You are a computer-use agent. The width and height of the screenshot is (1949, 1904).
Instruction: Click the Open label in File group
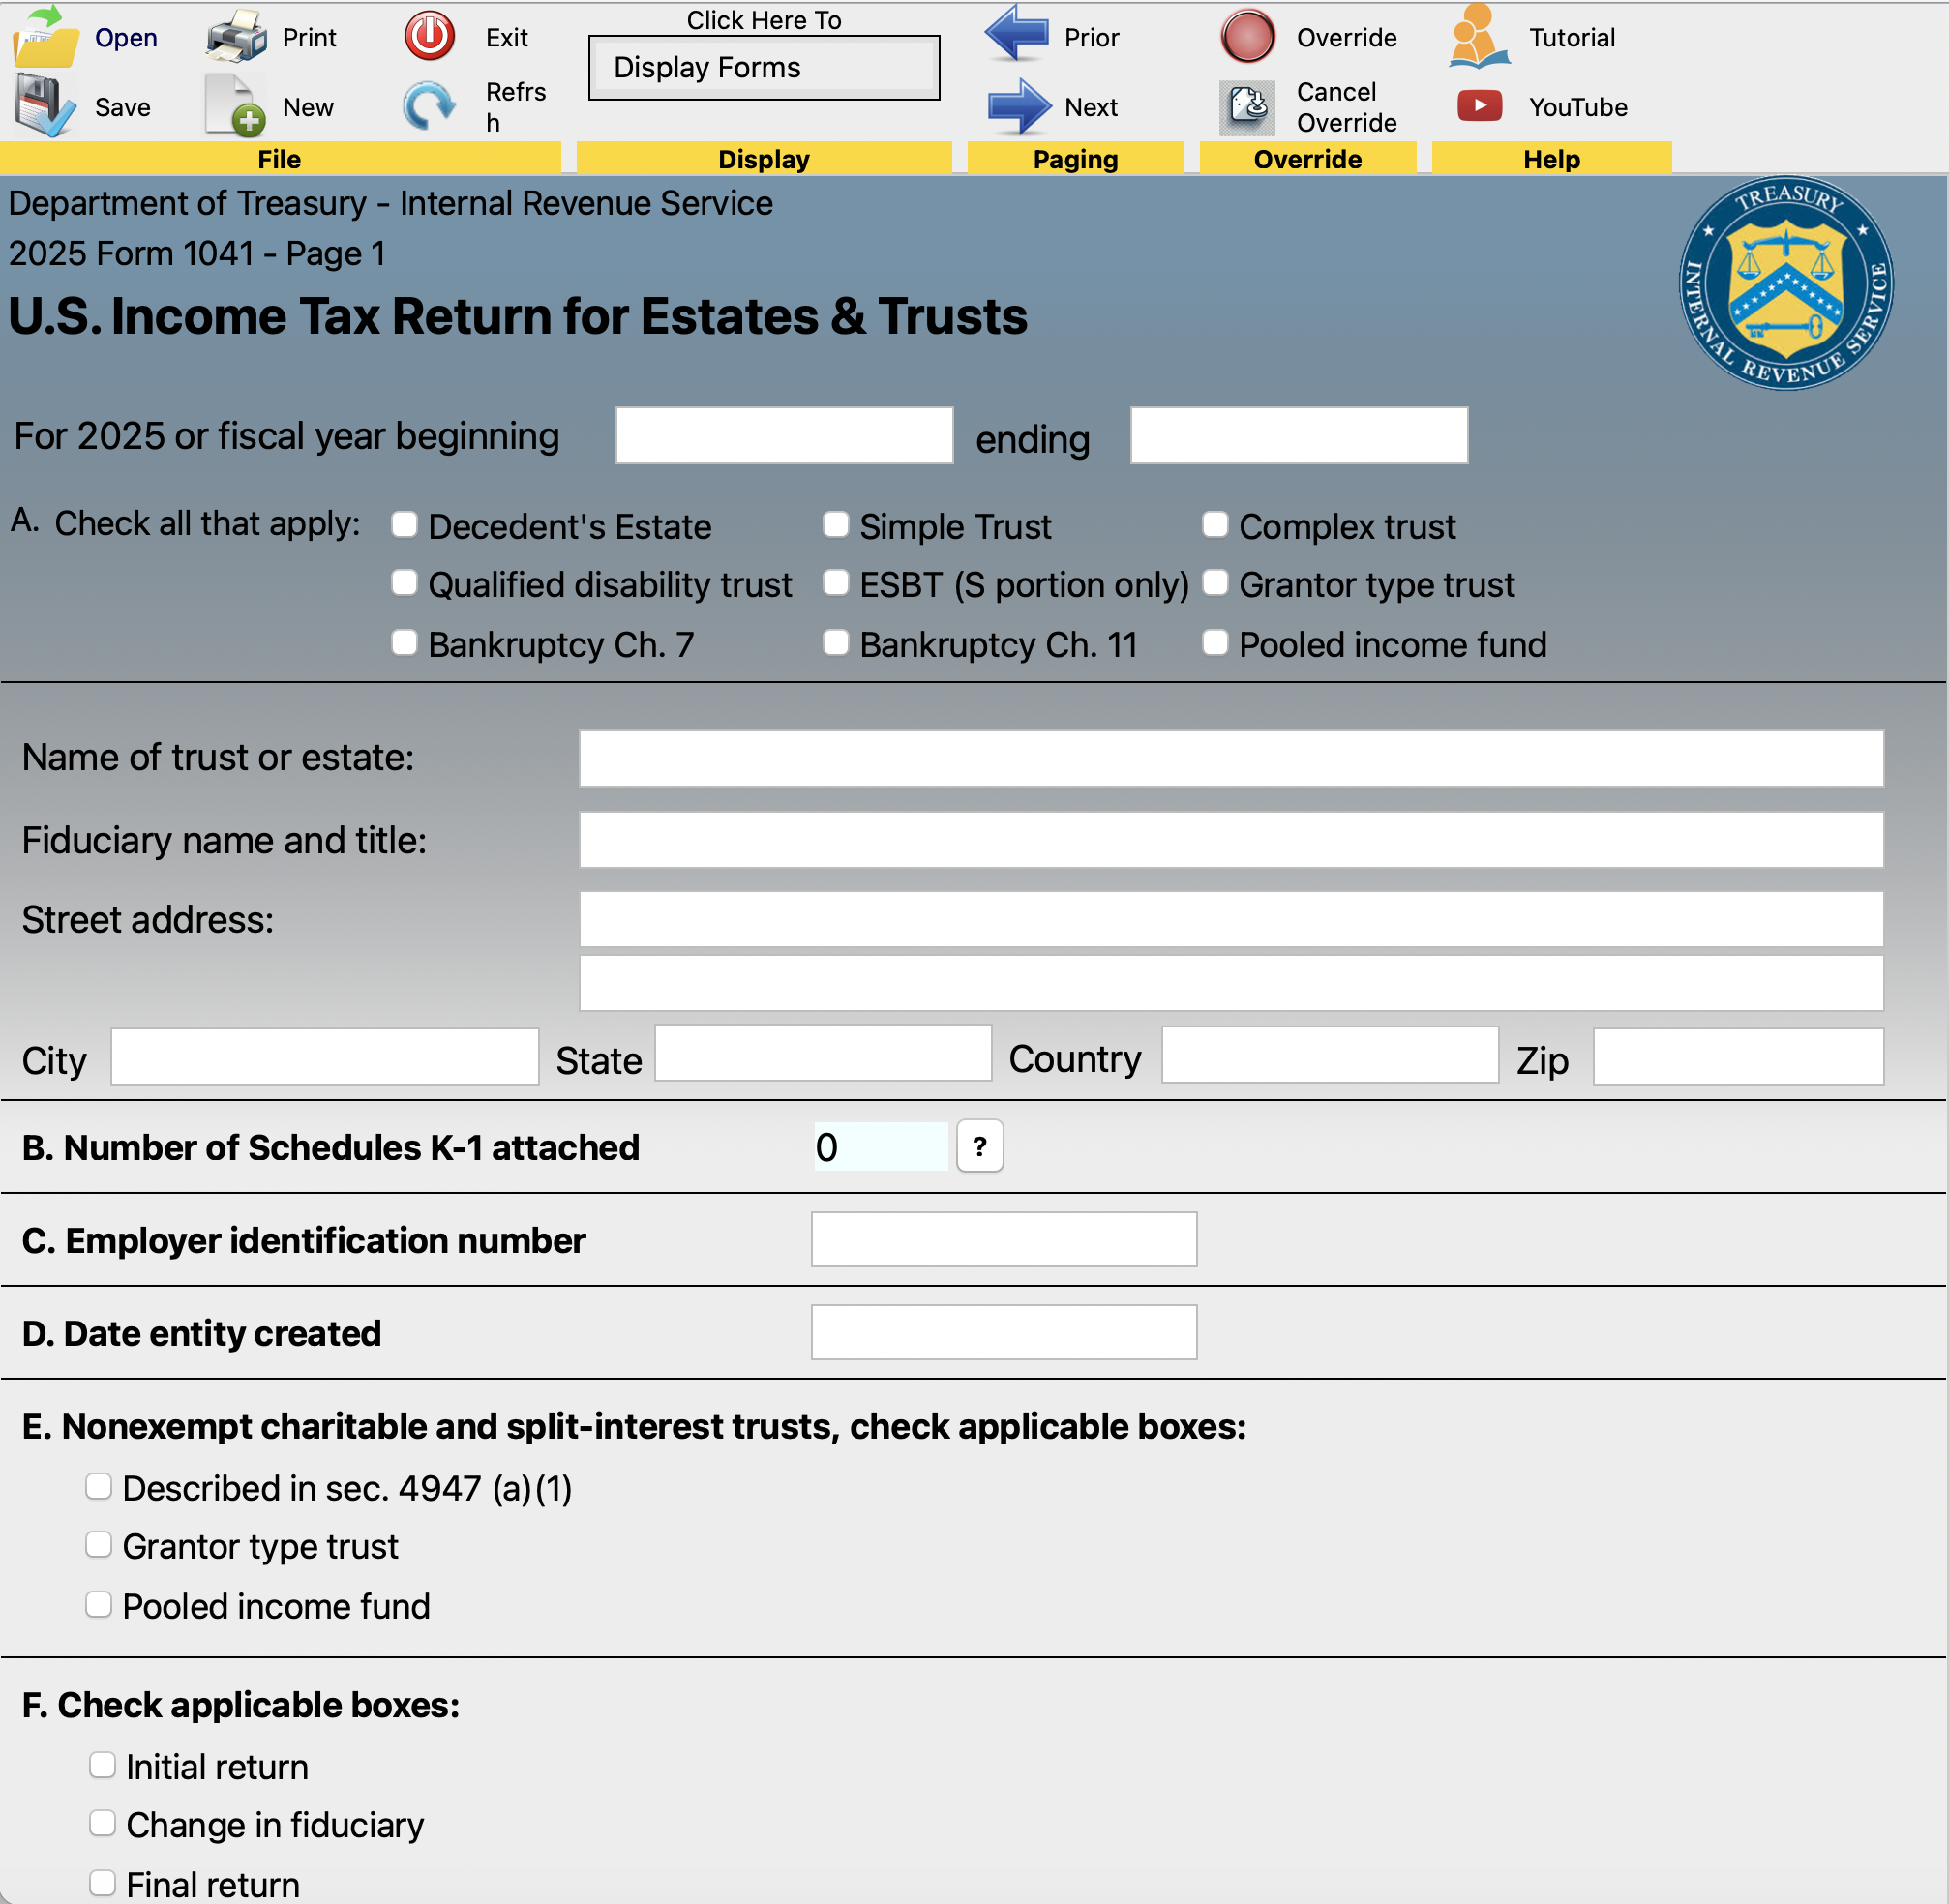coord(126,38)
